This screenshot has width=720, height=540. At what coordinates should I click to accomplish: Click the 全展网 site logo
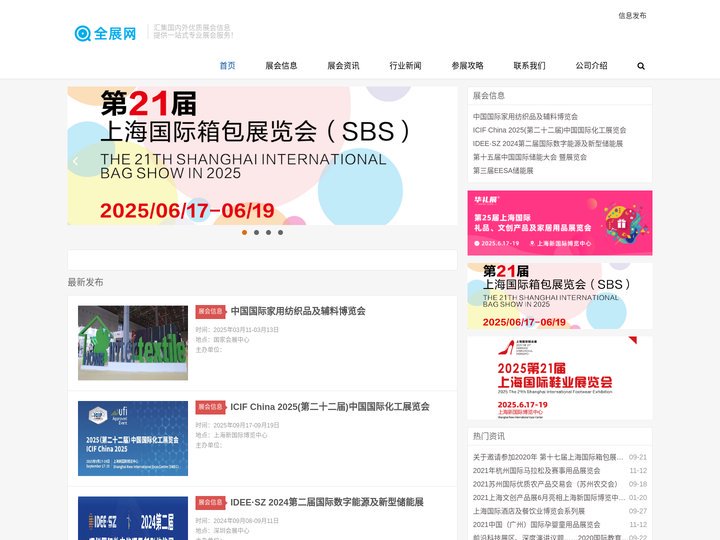106,34
